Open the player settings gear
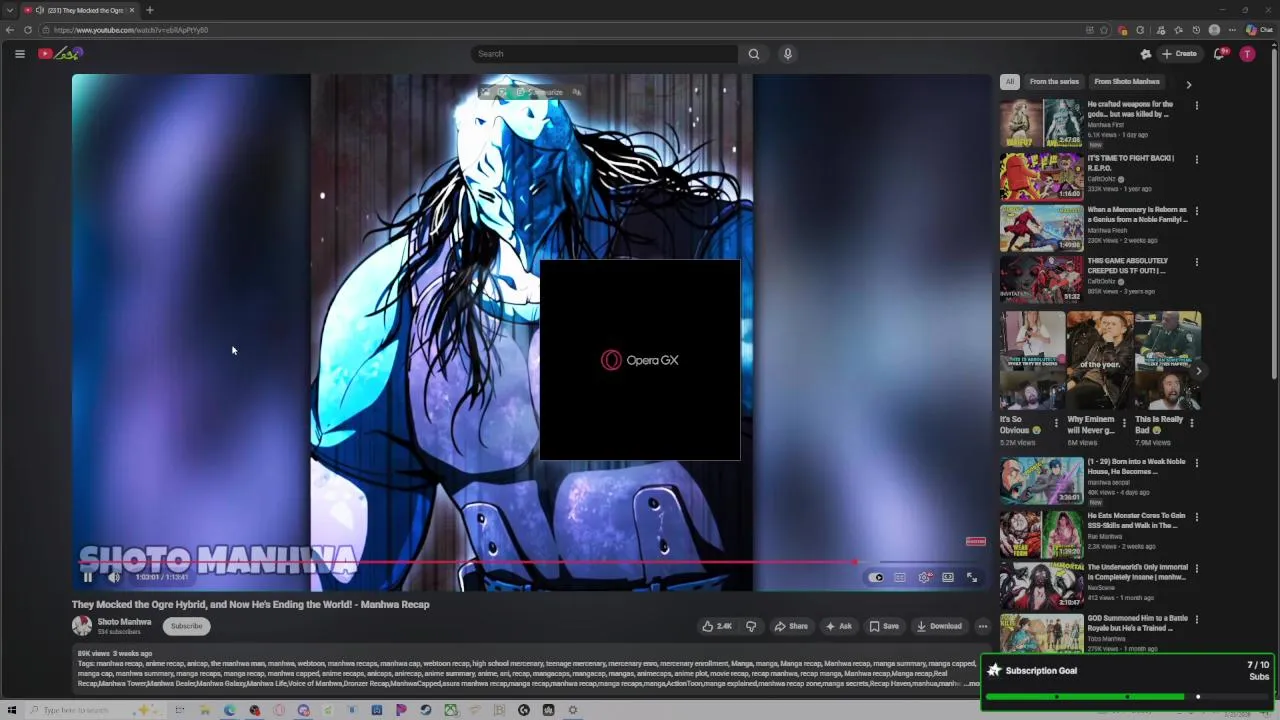The width and height of the screenshot is (1280, 720). pyautogui.click(x=925, y=577)
